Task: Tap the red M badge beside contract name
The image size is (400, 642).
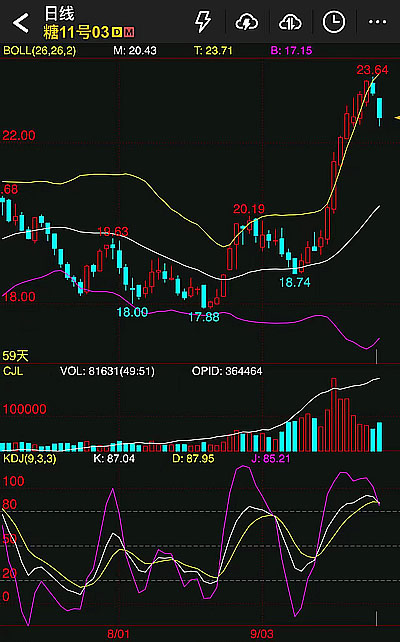Action: tap(129, 32)
